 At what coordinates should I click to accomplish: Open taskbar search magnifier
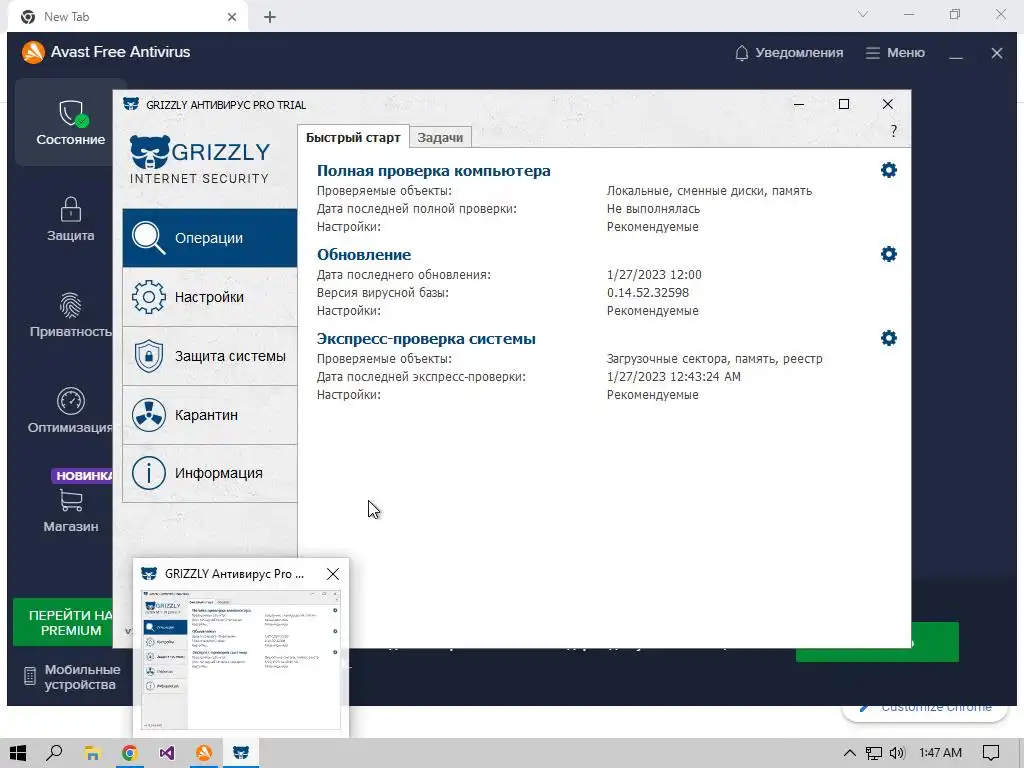(x=54, y=753)
